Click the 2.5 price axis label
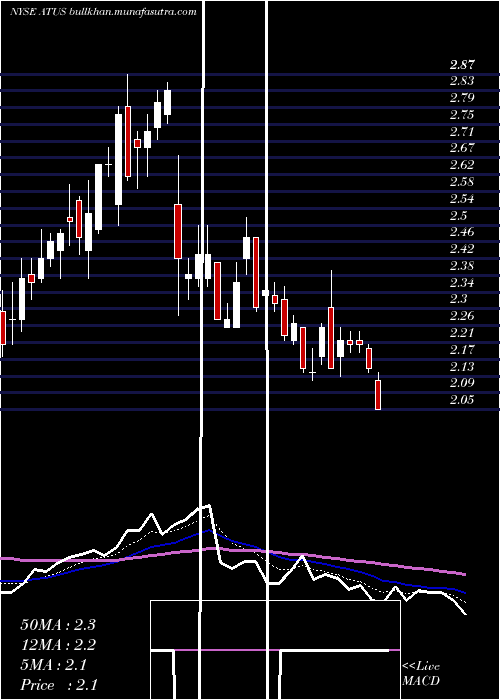Screen dimensions: 500x700 click(458, 216)
